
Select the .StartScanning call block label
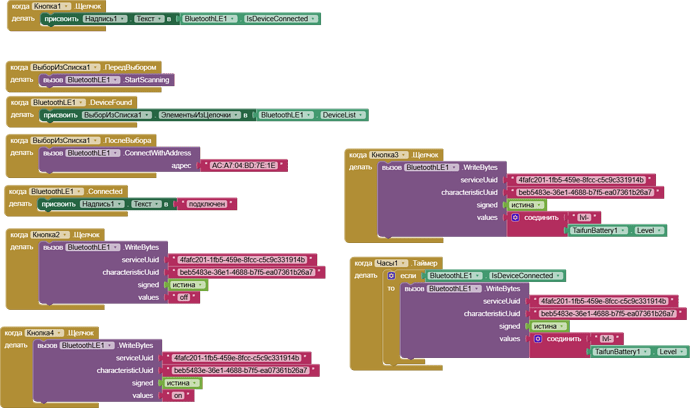(x=146, y=80)
